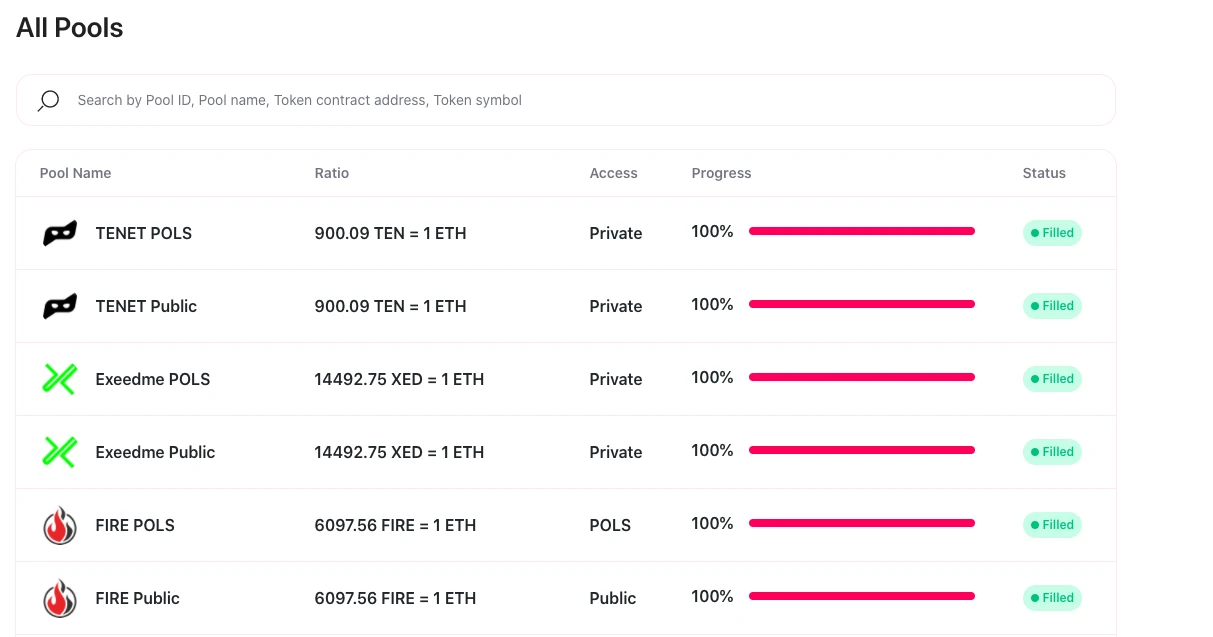Screen dimensions: 1213x637
Task: Click Filled badge in Exeedme Public row
Action: pyautogui.click(x=1052, y=452)
